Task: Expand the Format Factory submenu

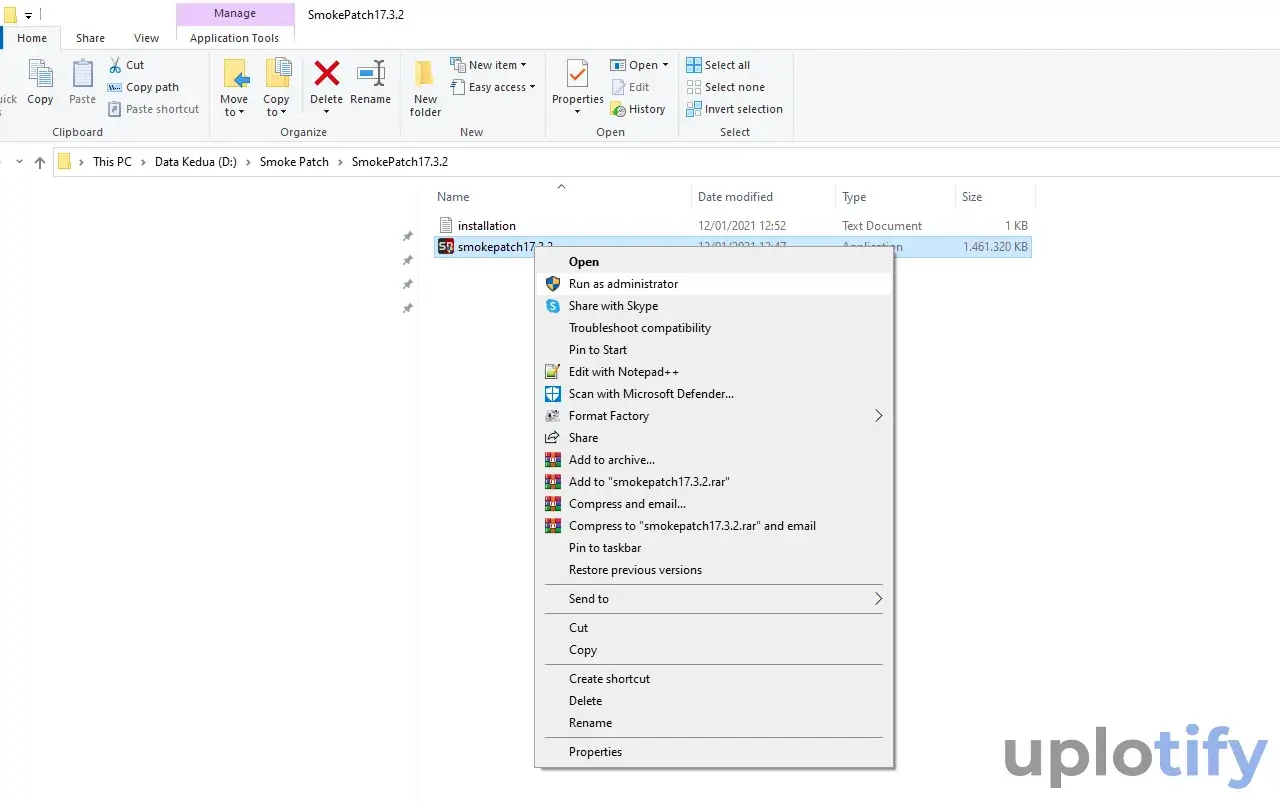Action: (x=714, y=416)
